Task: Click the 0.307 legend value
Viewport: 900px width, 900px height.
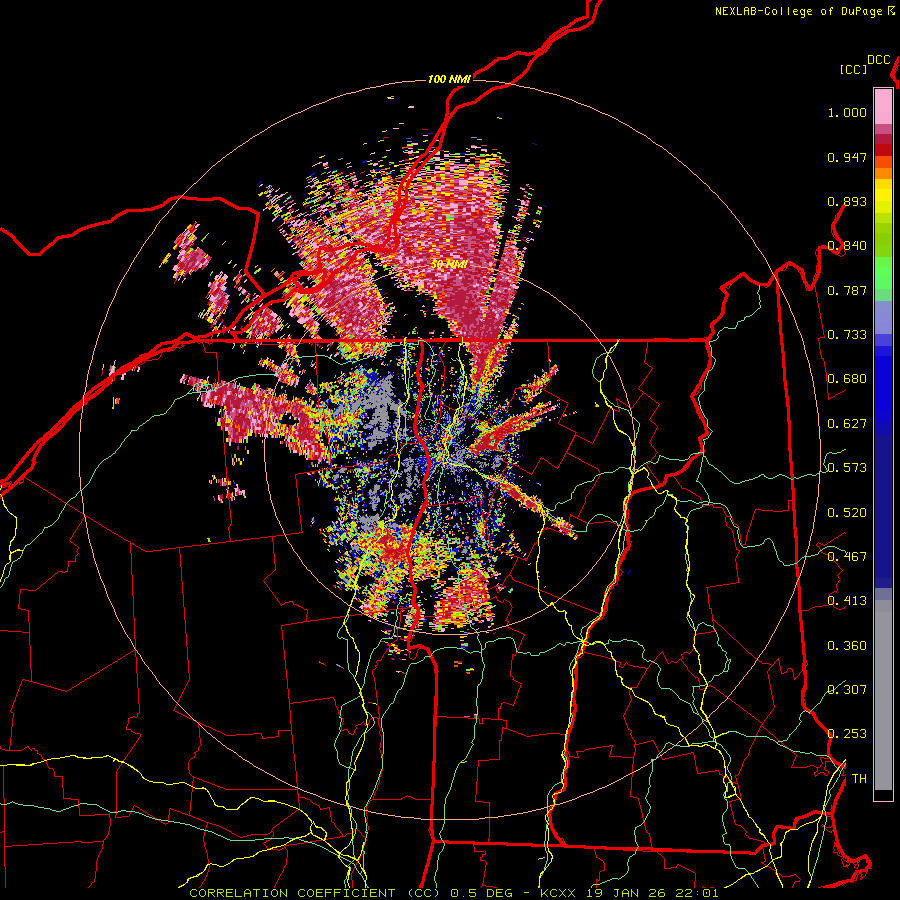Action: click(x=847, y=690)
